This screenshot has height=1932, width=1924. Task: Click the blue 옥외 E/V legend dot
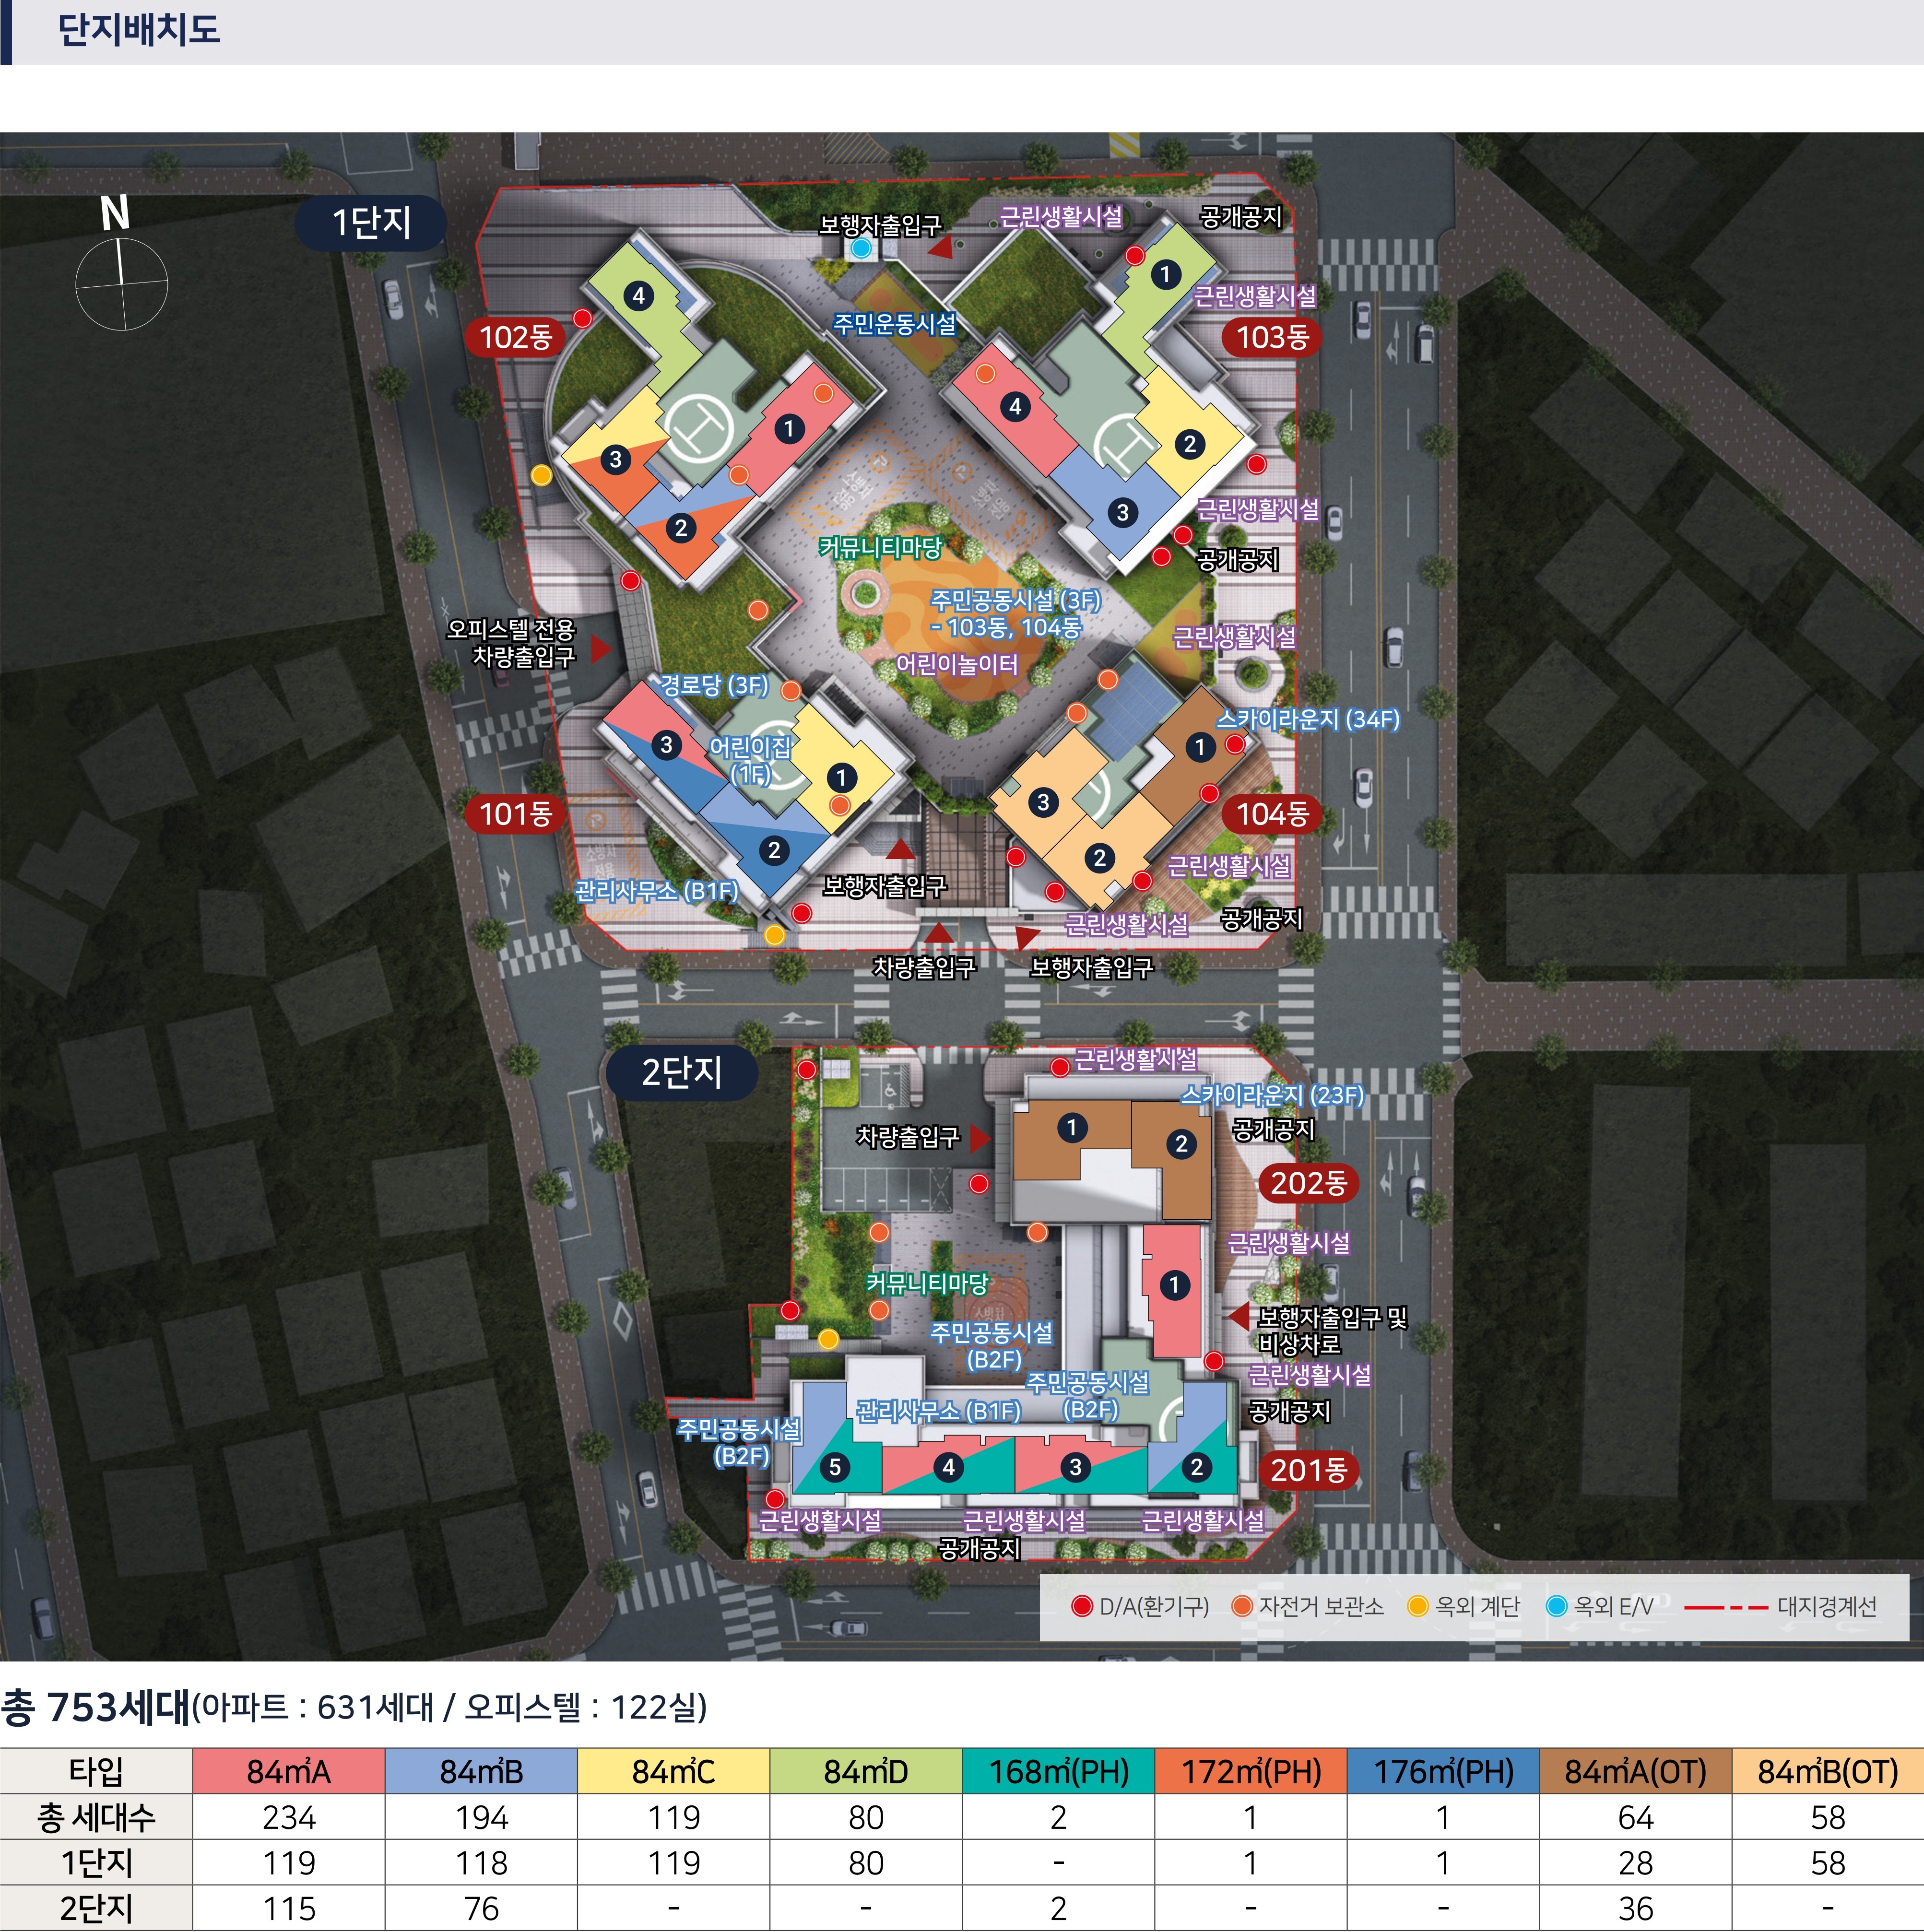click(x=1556, y=1606)
